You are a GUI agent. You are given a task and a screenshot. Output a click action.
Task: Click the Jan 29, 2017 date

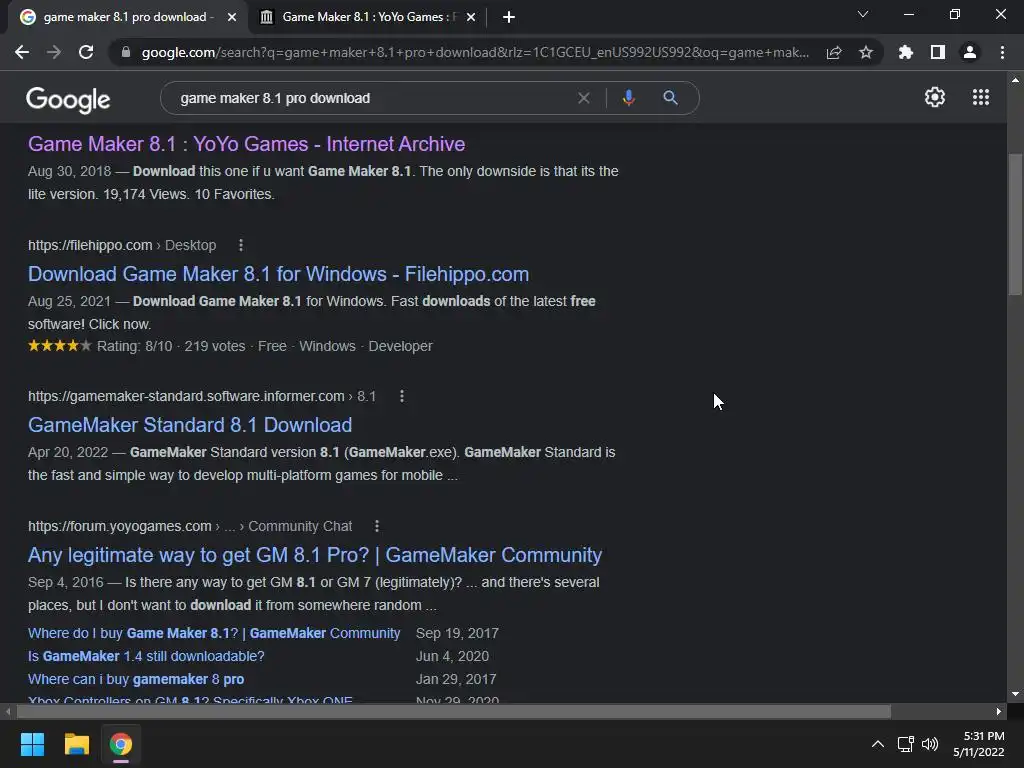click(x=456, y=679)
